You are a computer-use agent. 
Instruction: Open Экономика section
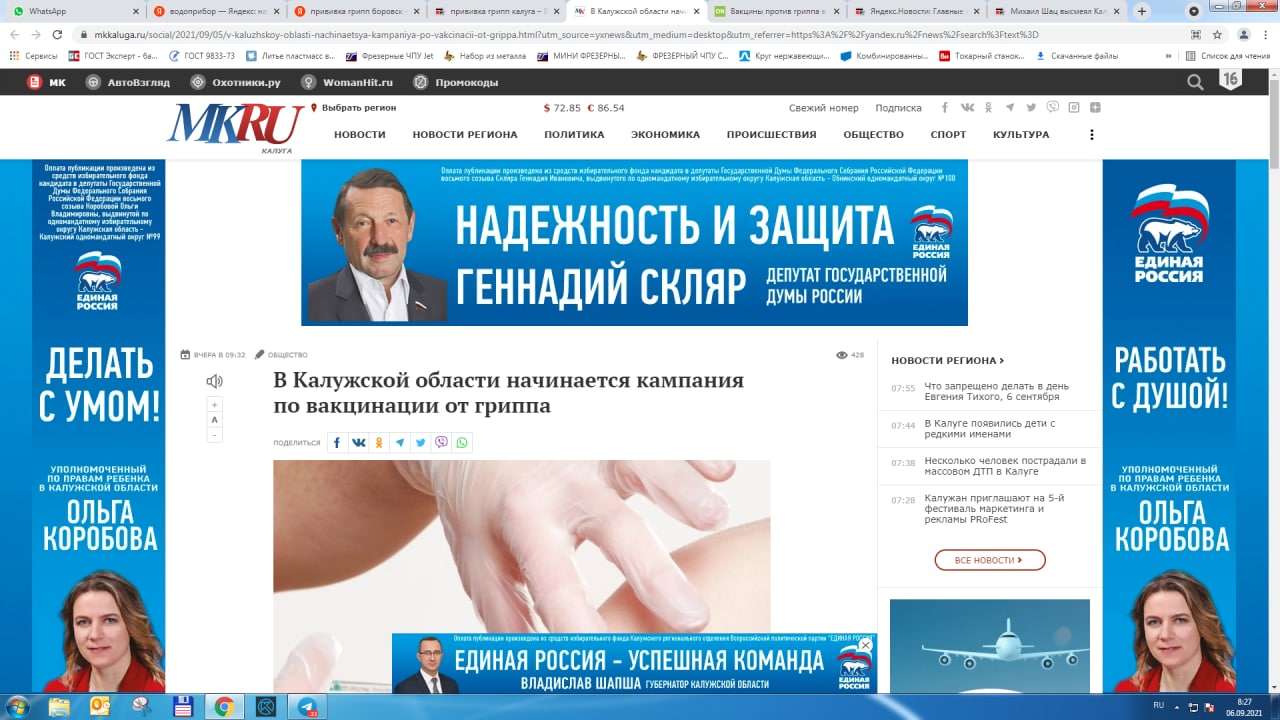tap(665, 134)
